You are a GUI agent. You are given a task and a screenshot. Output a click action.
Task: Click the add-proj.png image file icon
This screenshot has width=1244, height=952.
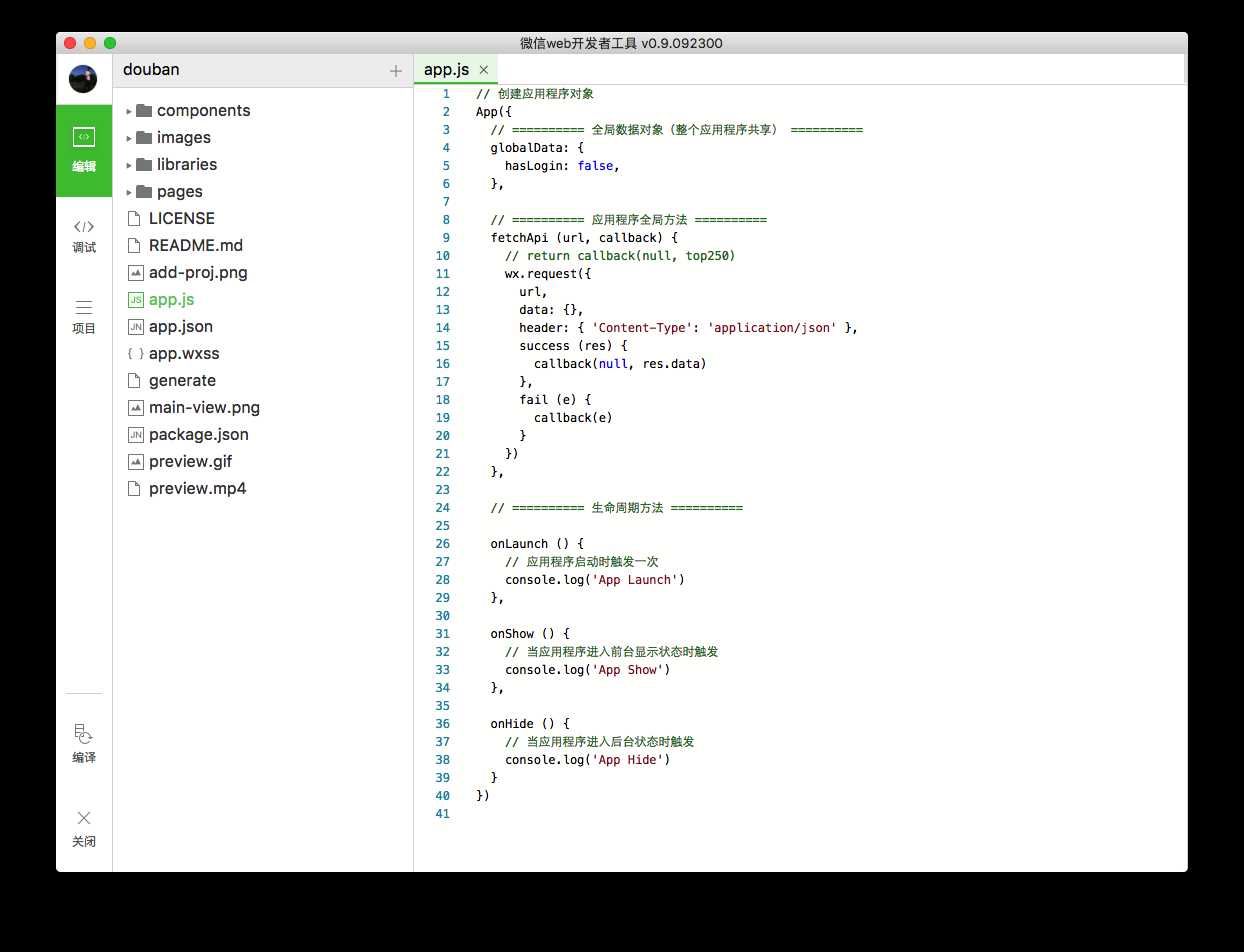point(135,272)
